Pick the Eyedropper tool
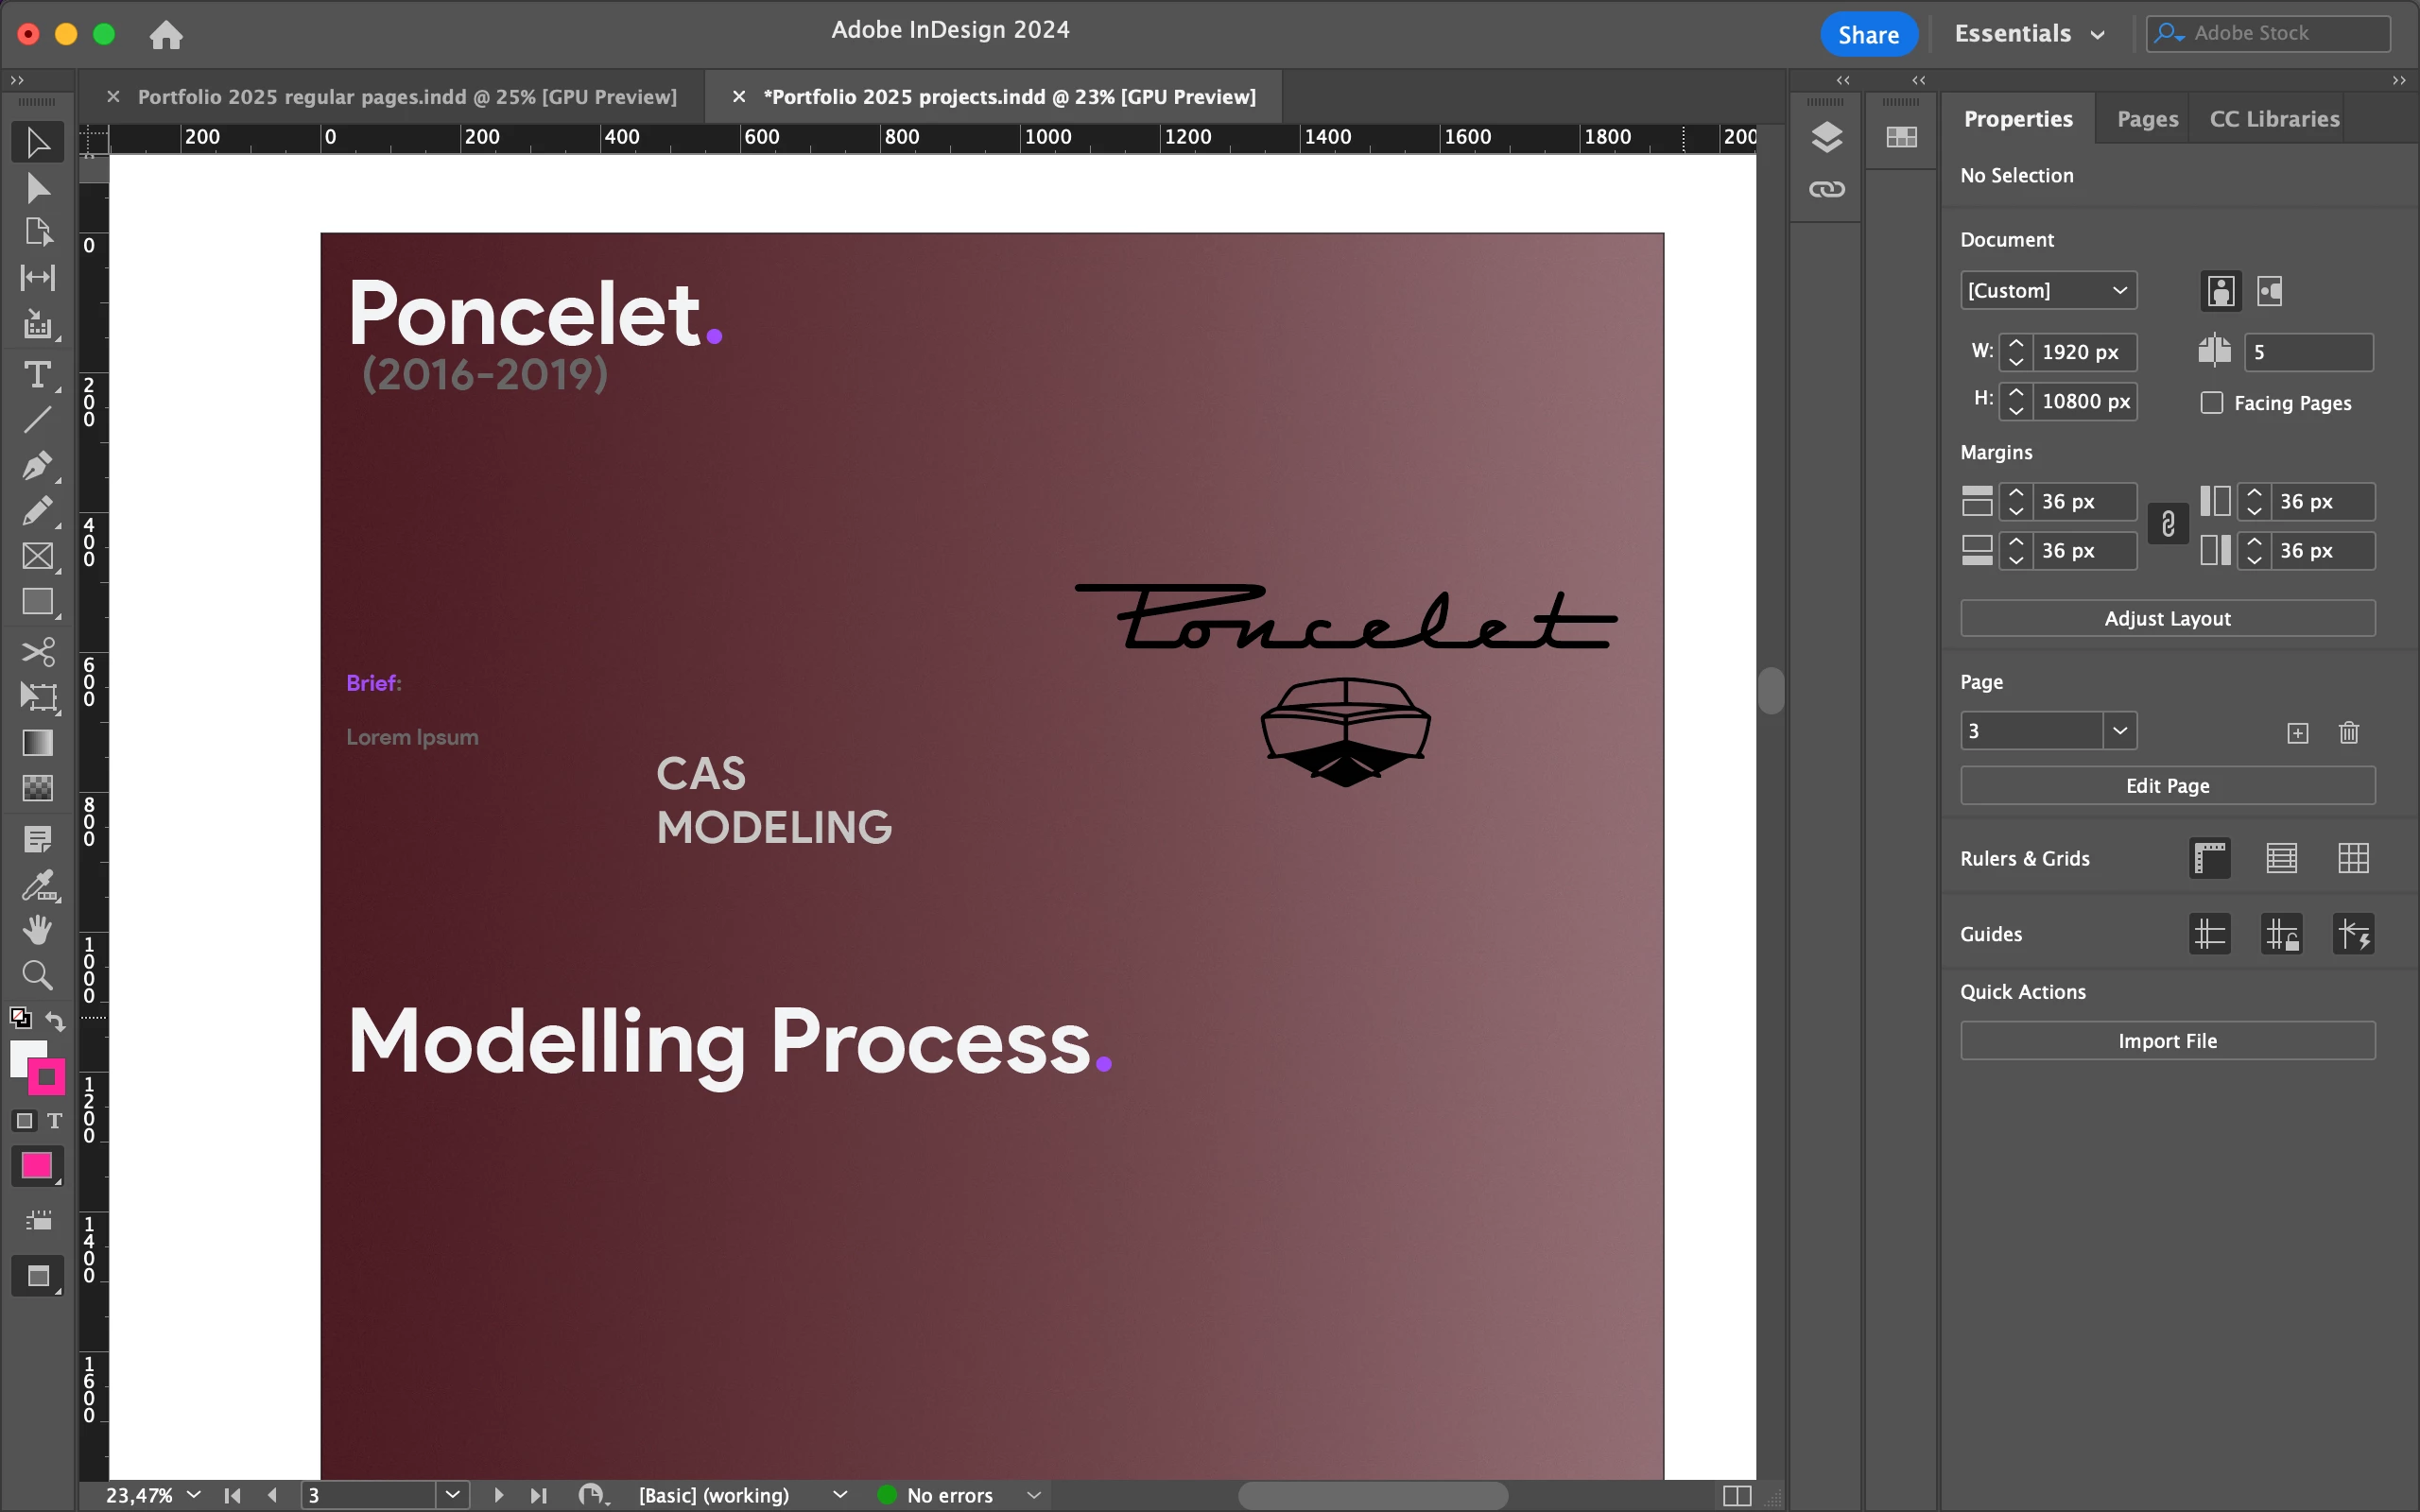 coord(37,885)
